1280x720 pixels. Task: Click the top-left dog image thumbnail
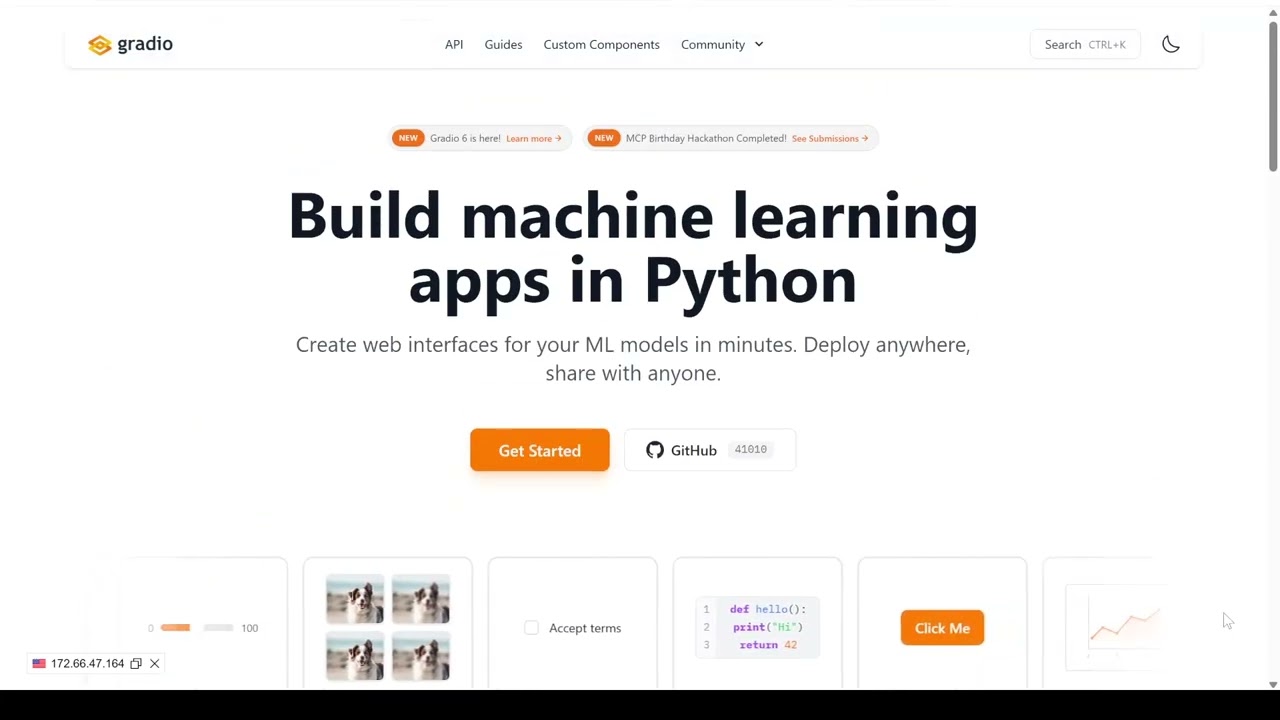355,599
